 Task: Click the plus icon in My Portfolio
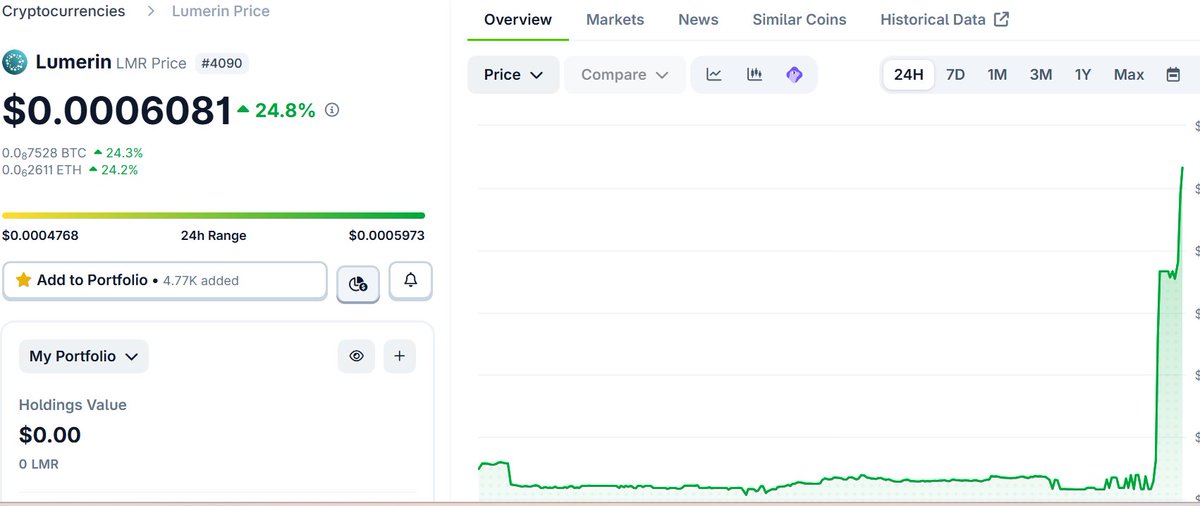[x=399, y=356]
